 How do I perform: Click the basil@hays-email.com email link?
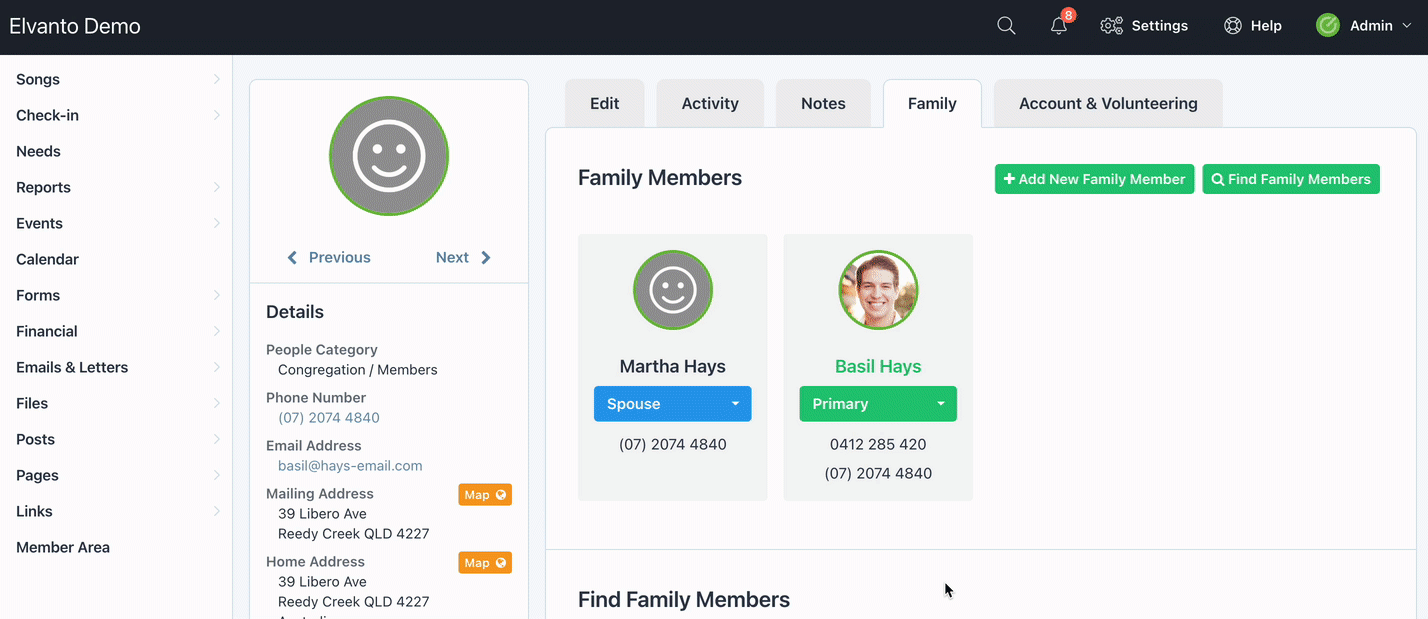click(350, 466)
